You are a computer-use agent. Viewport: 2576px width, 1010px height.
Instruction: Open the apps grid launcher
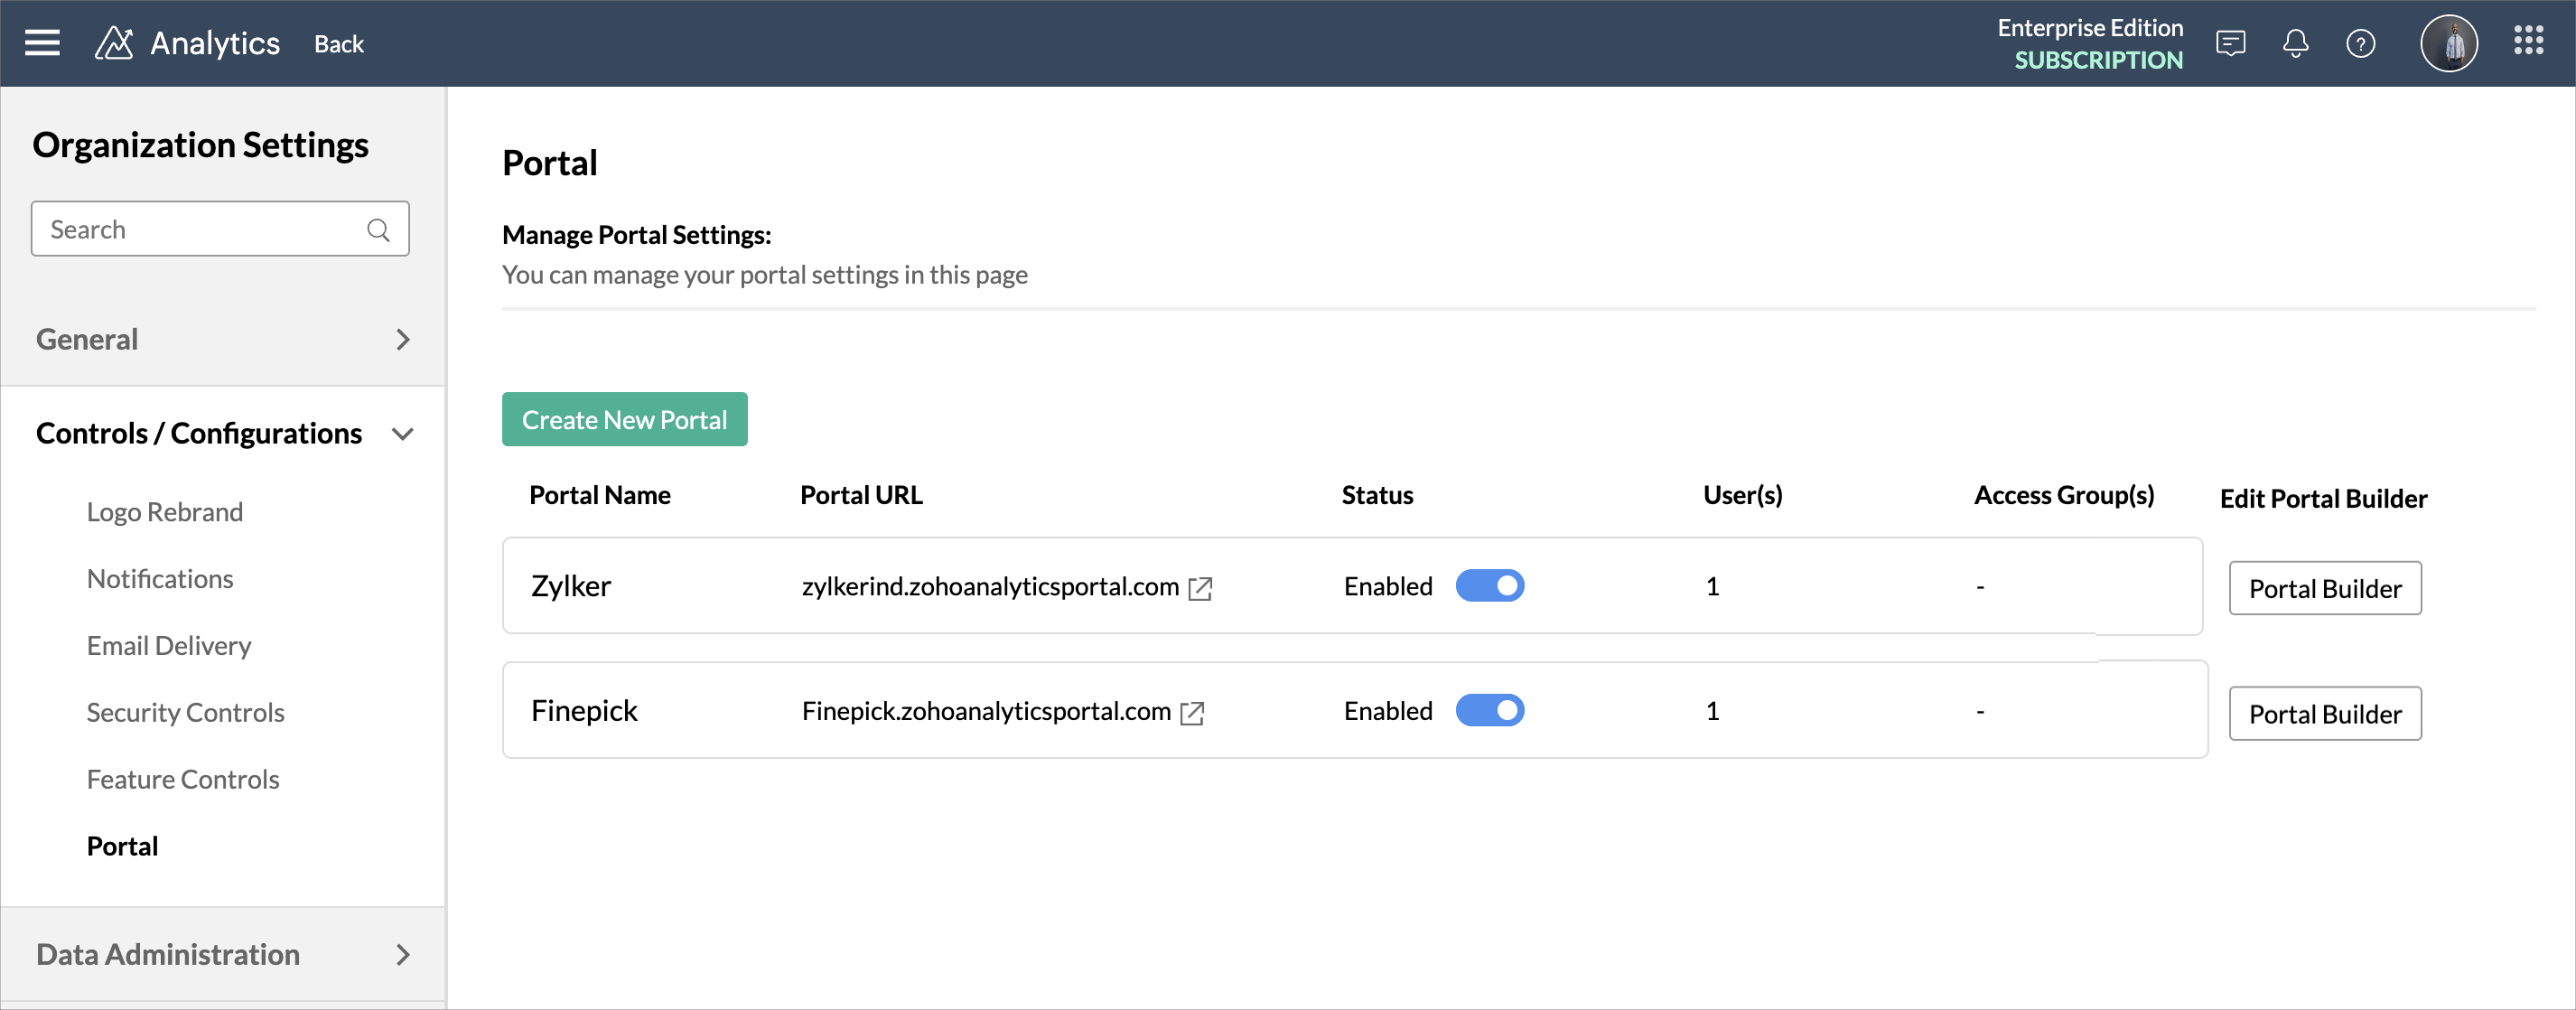2528,41
